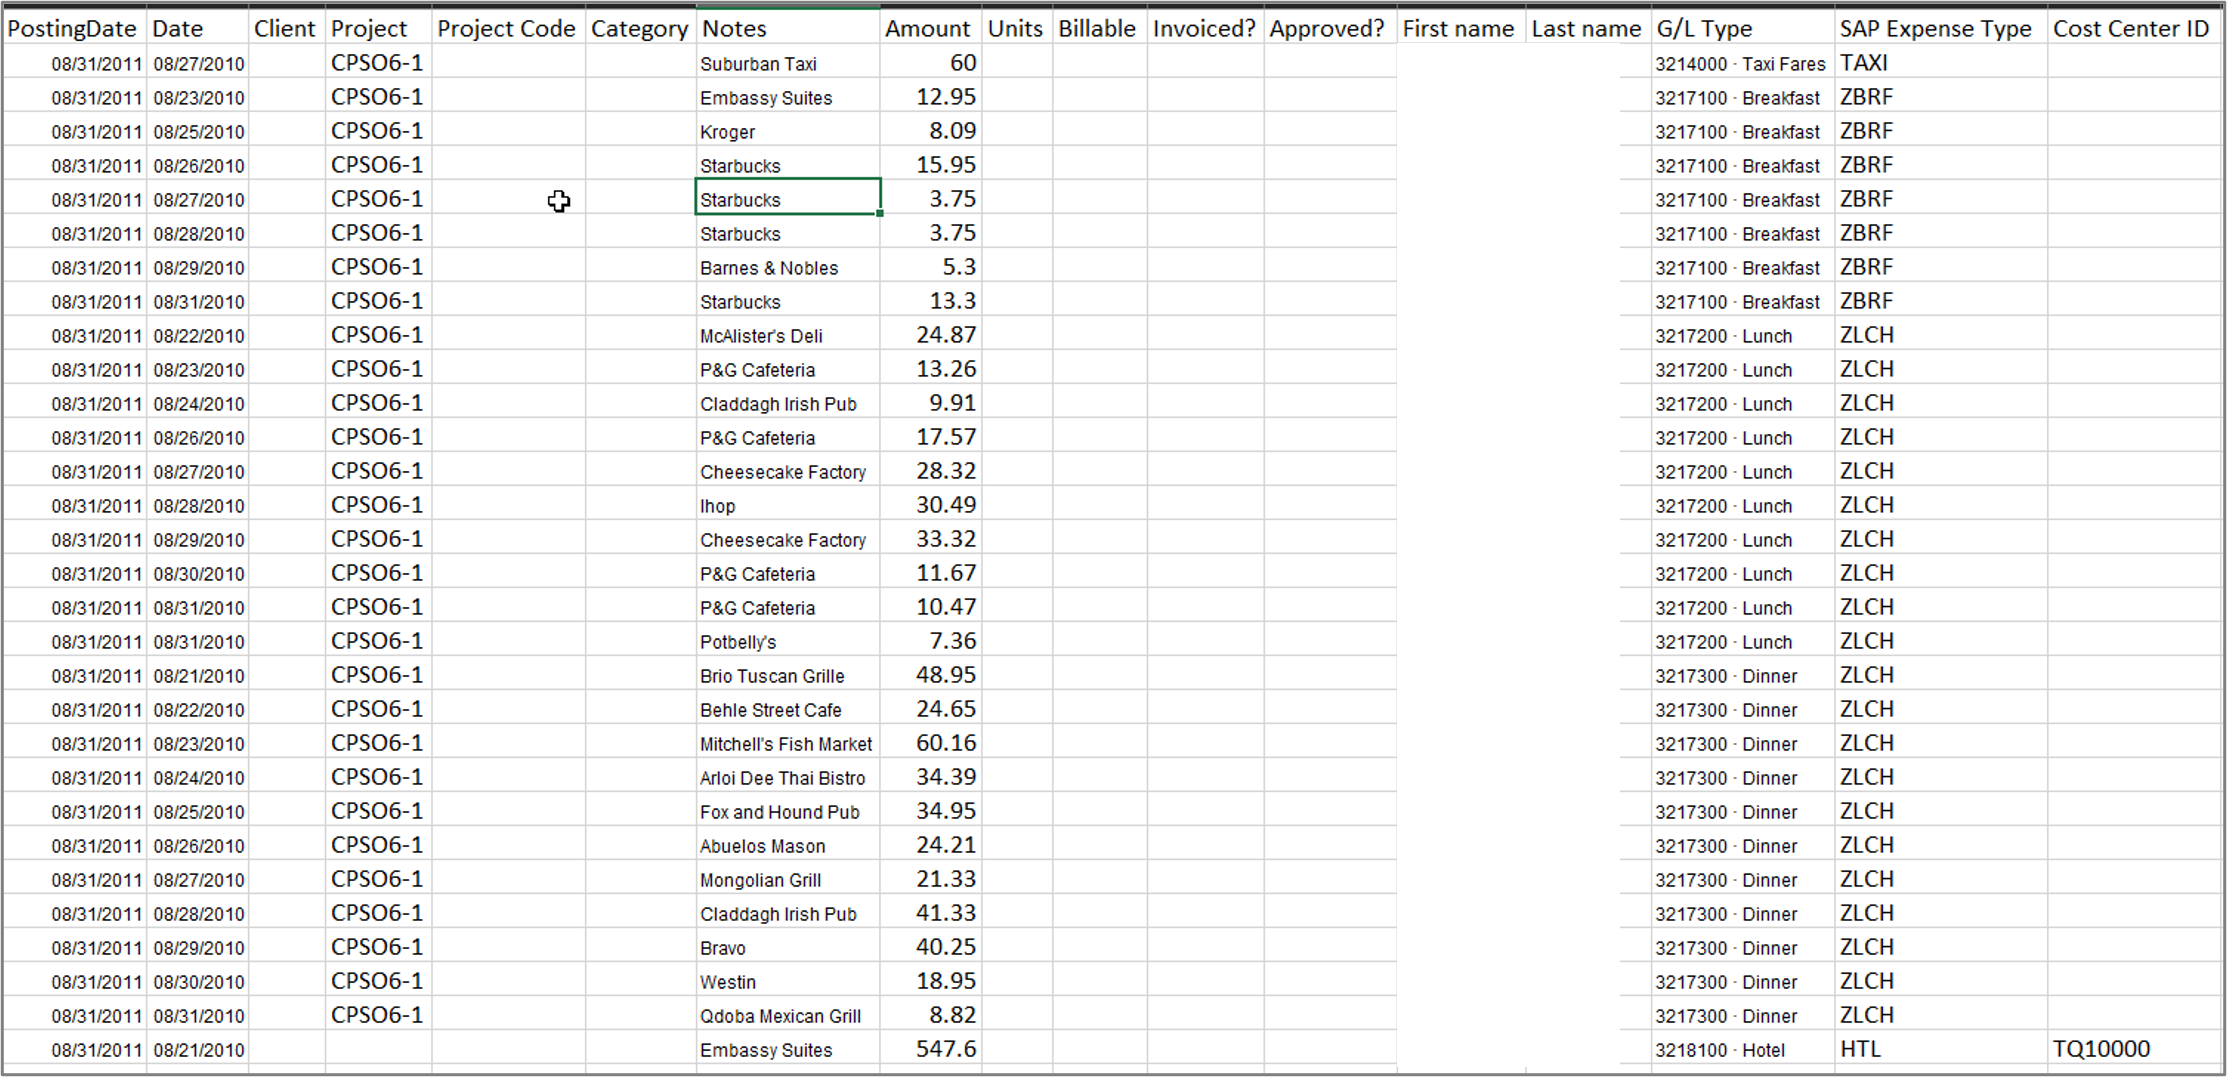Image resolution: width=2227 pixels, height=1077 pixels.
Task: Select the Cost Center ID header cell
Action: click(x=2134, y=29)
